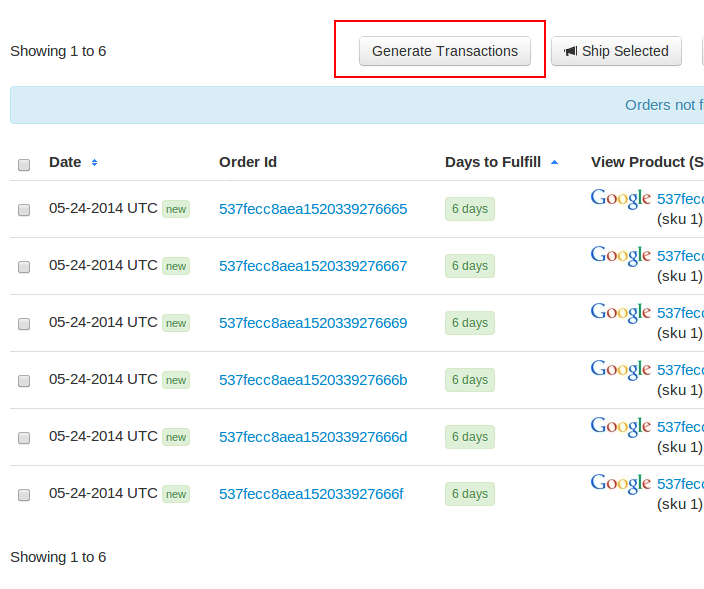Image resolution: width=704 pixels, height=589 pixels.
Task: Click the Ship Selected button
Action: tap(616, 51)
